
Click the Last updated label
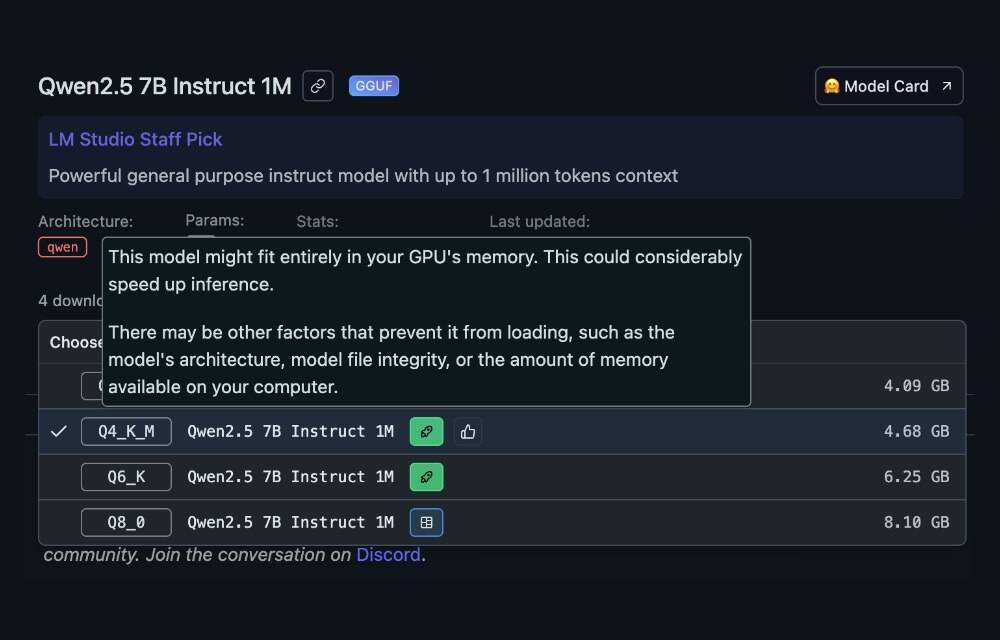coord(539,221)
